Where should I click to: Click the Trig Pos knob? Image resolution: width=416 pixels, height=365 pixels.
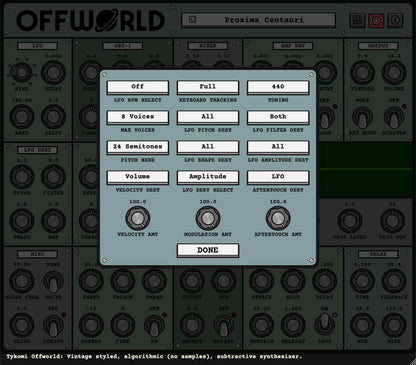pos(392,221)
